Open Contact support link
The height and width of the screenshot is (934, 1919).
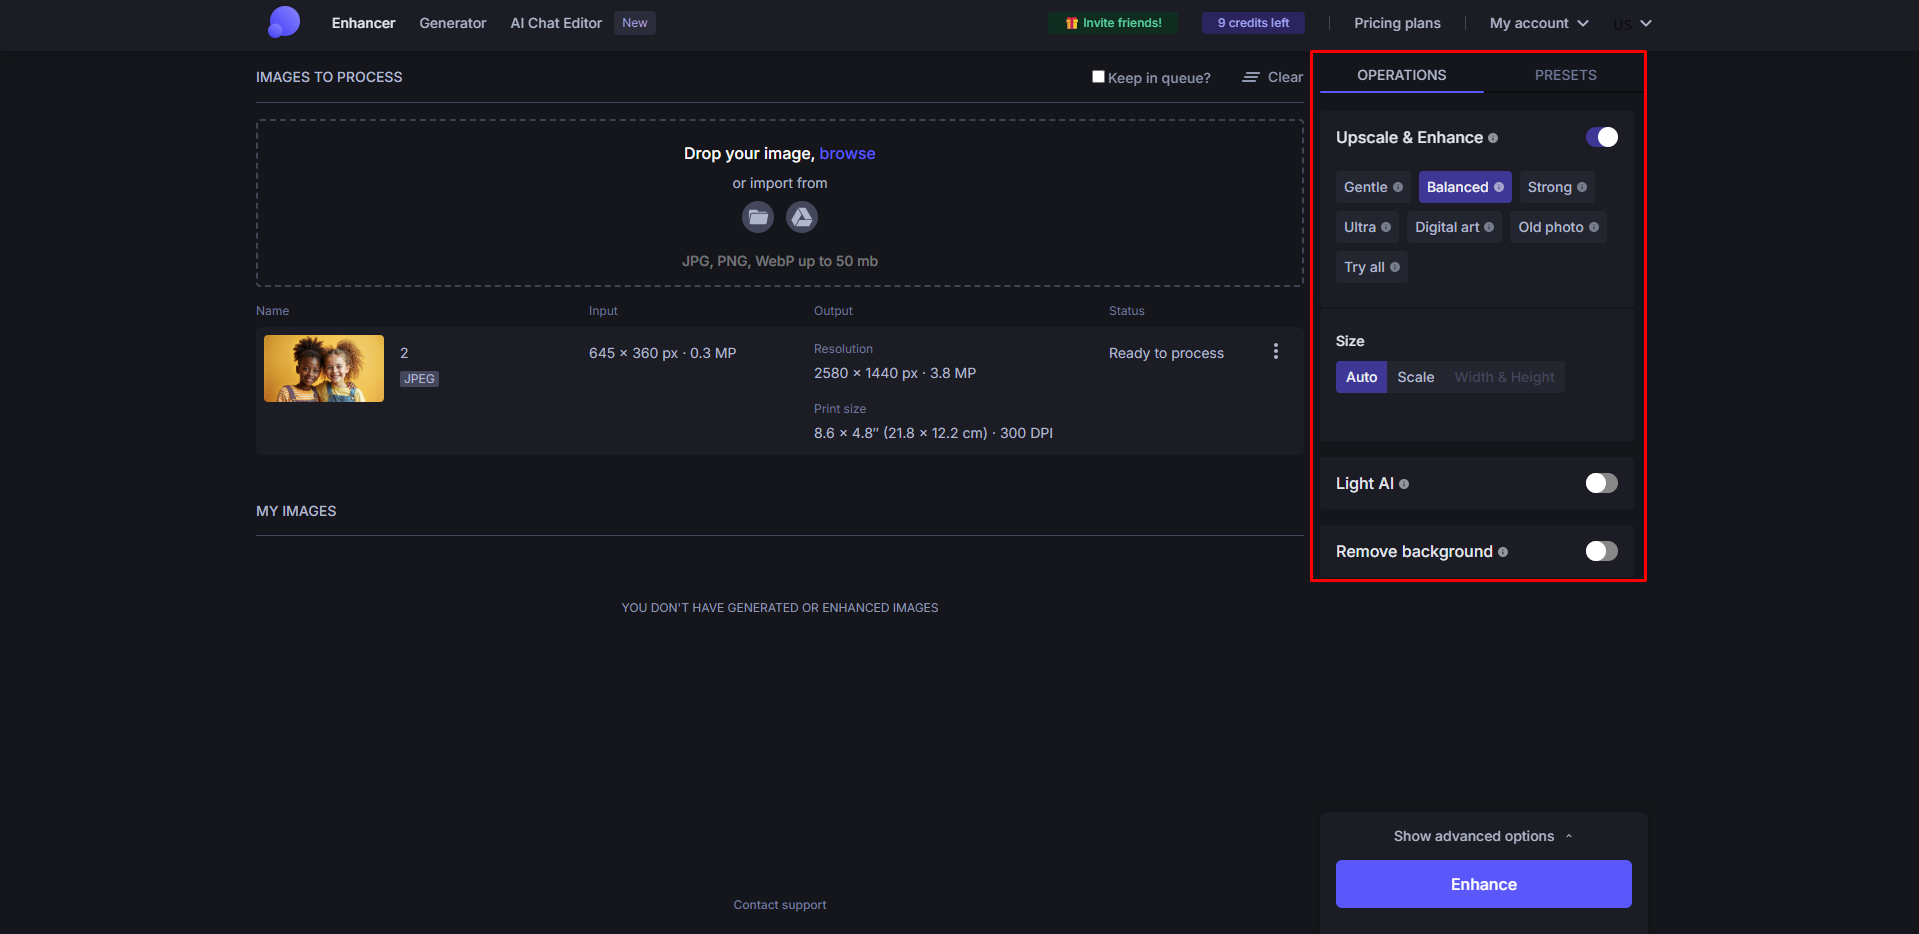pos(780,905)
